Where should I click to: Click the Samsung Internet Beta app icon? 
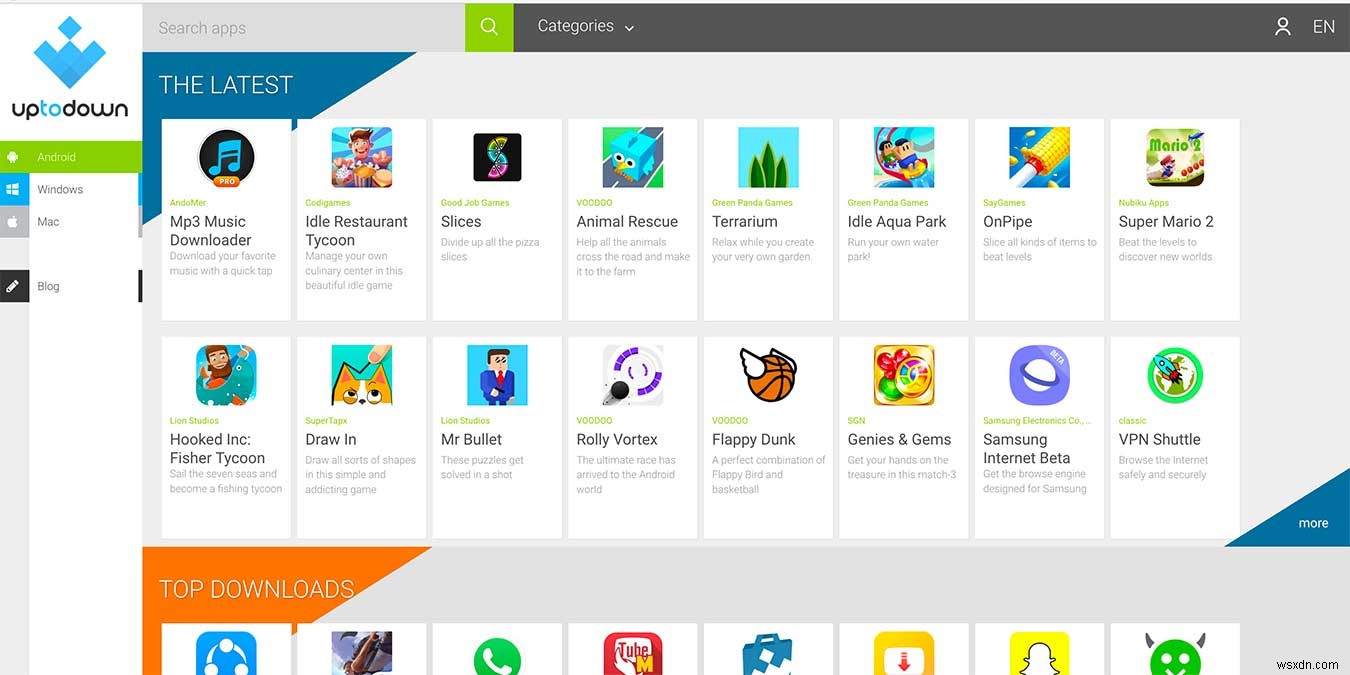(x=1039, y=375)
